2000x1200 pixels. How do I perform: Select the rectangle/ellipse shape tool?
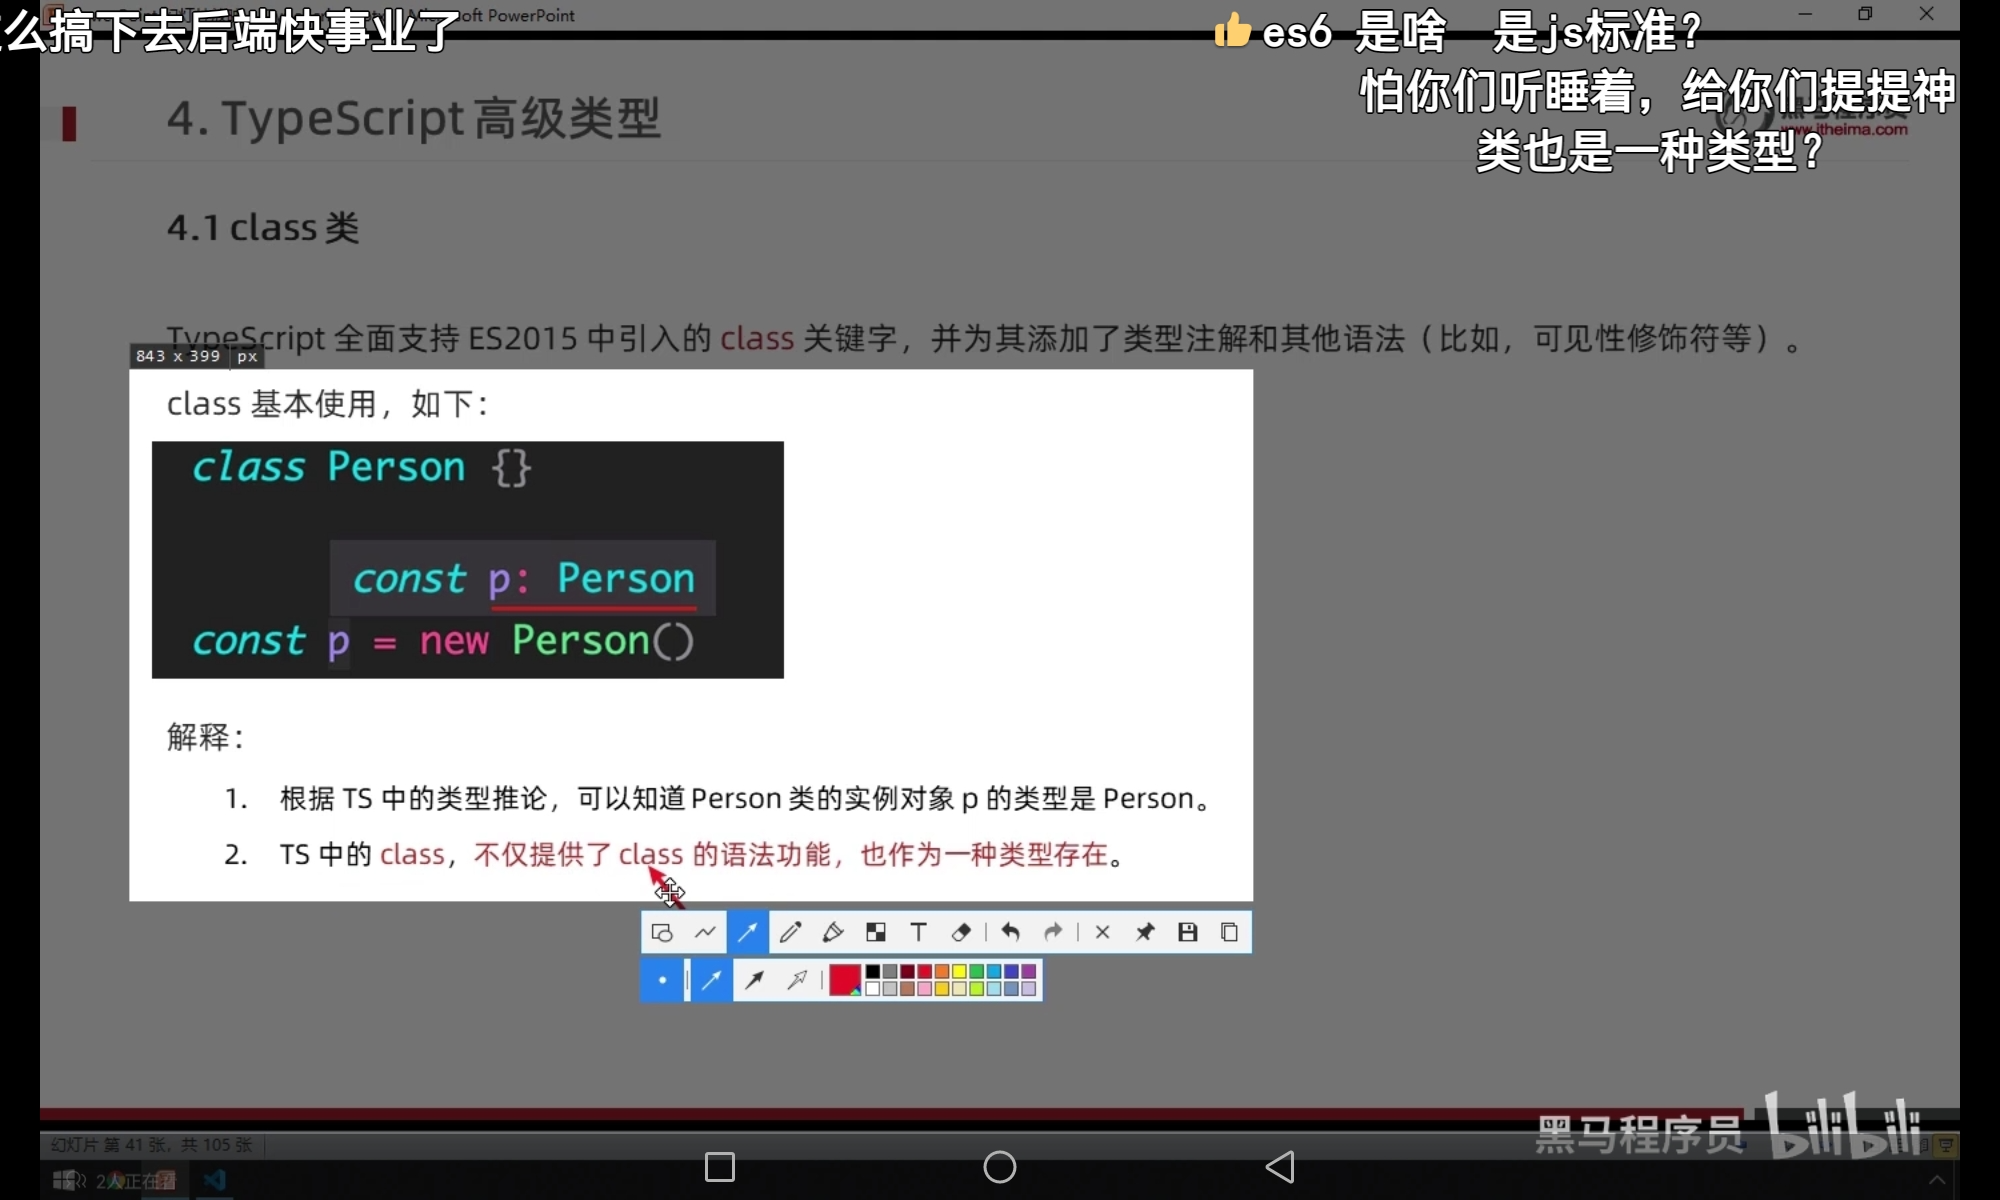[x=662, y=933]
